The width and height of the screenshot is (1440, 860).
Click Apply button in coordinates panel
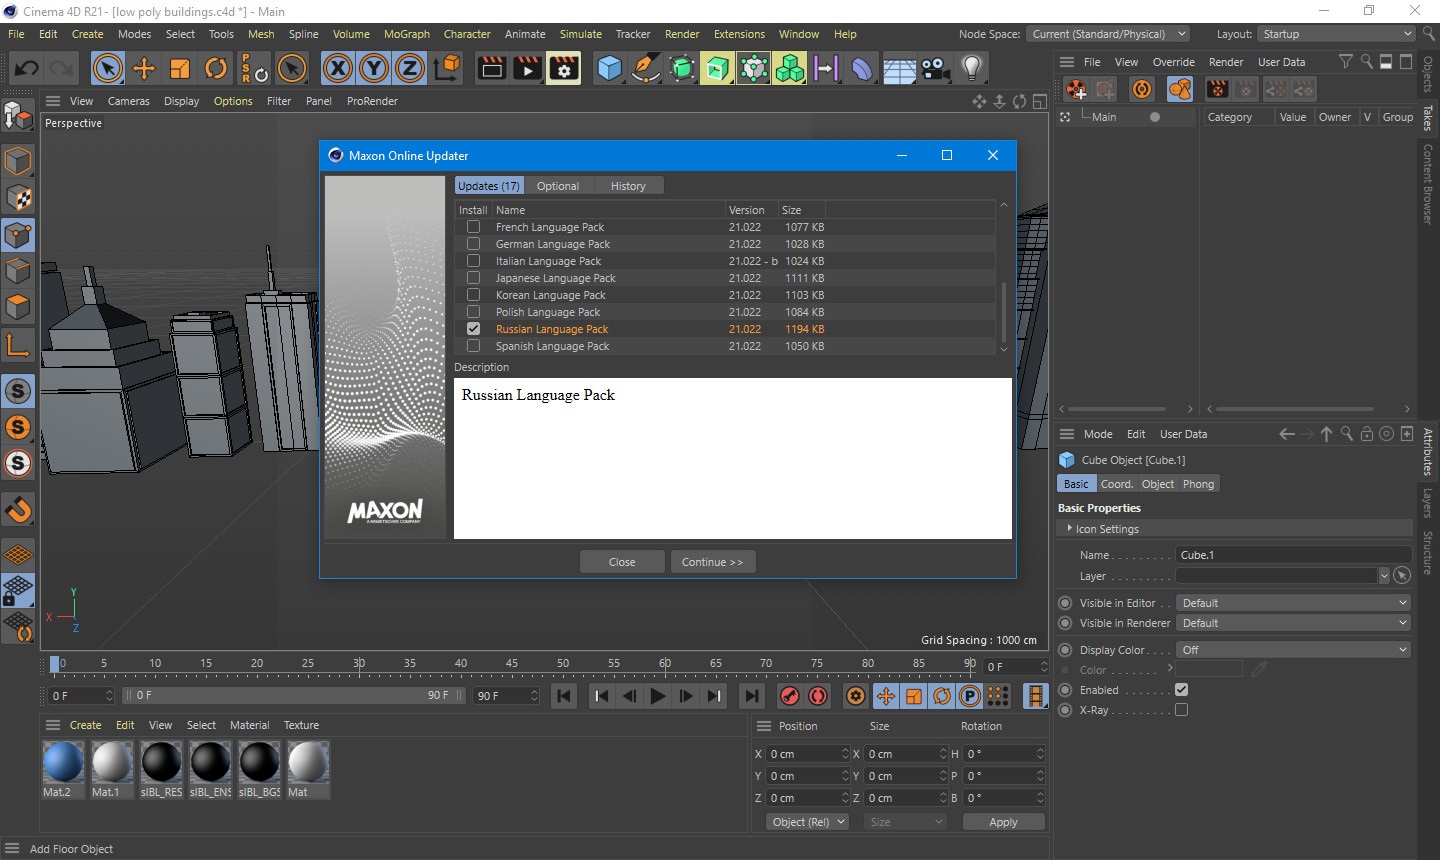pyautogui.click(x=1003, y=822)
